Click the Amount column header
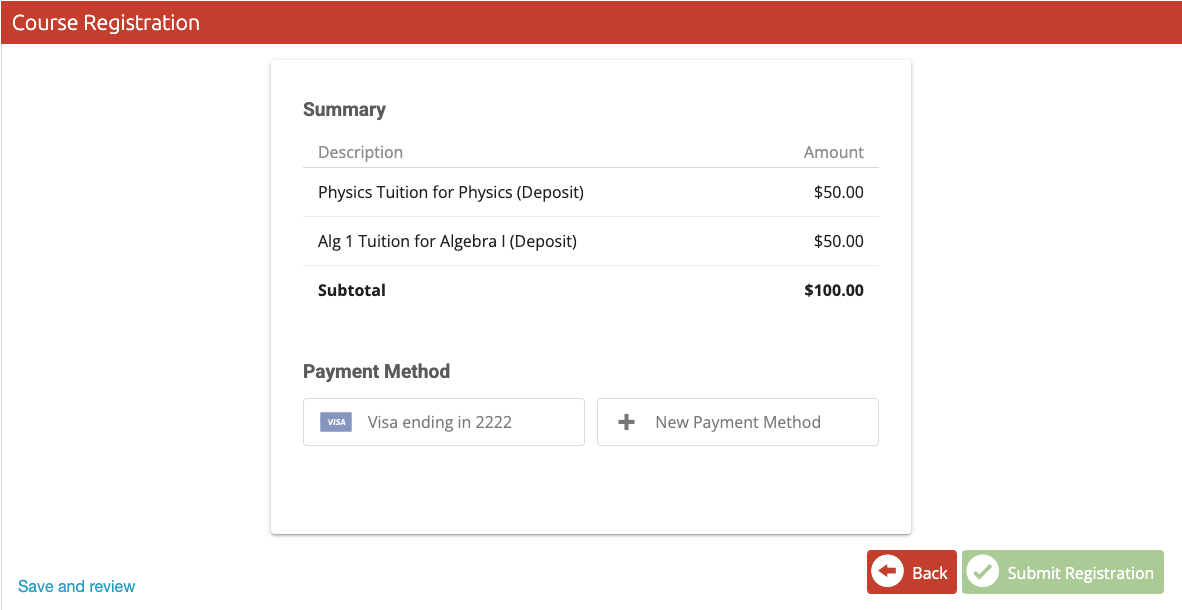The height and width of the screenshot is (610, 1182). (x=834, y=152)
